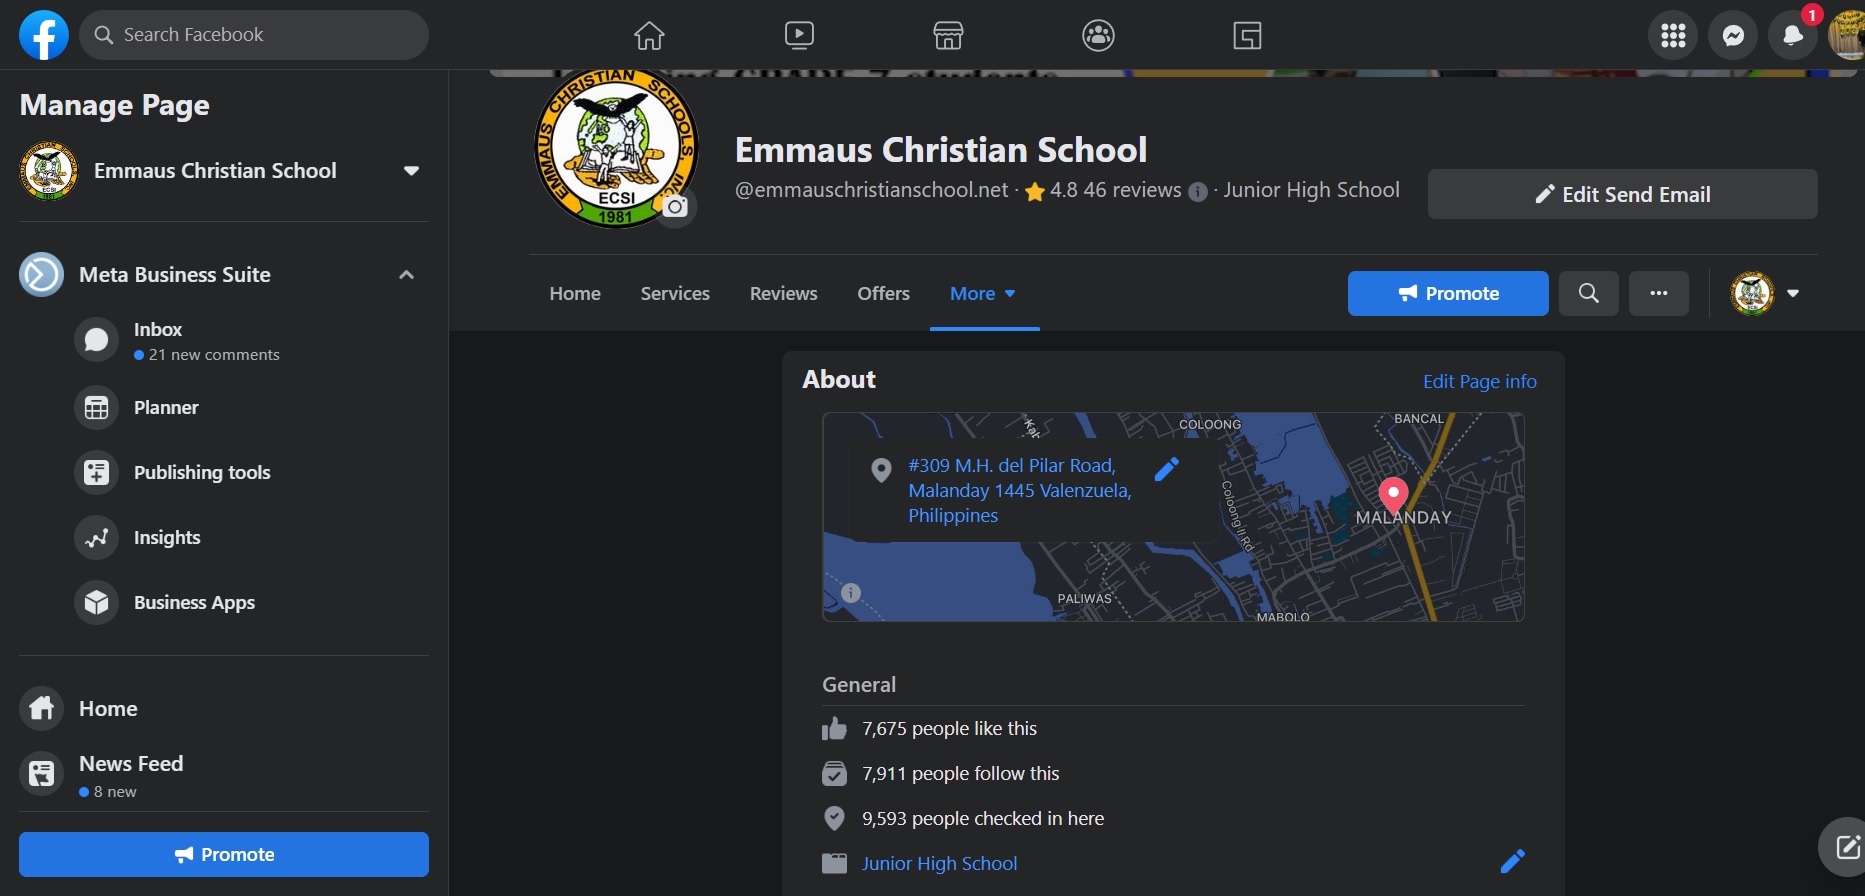This screenshot has height=896, width=1865.
Task: Open the Messenger icon
Action: 1733,36
